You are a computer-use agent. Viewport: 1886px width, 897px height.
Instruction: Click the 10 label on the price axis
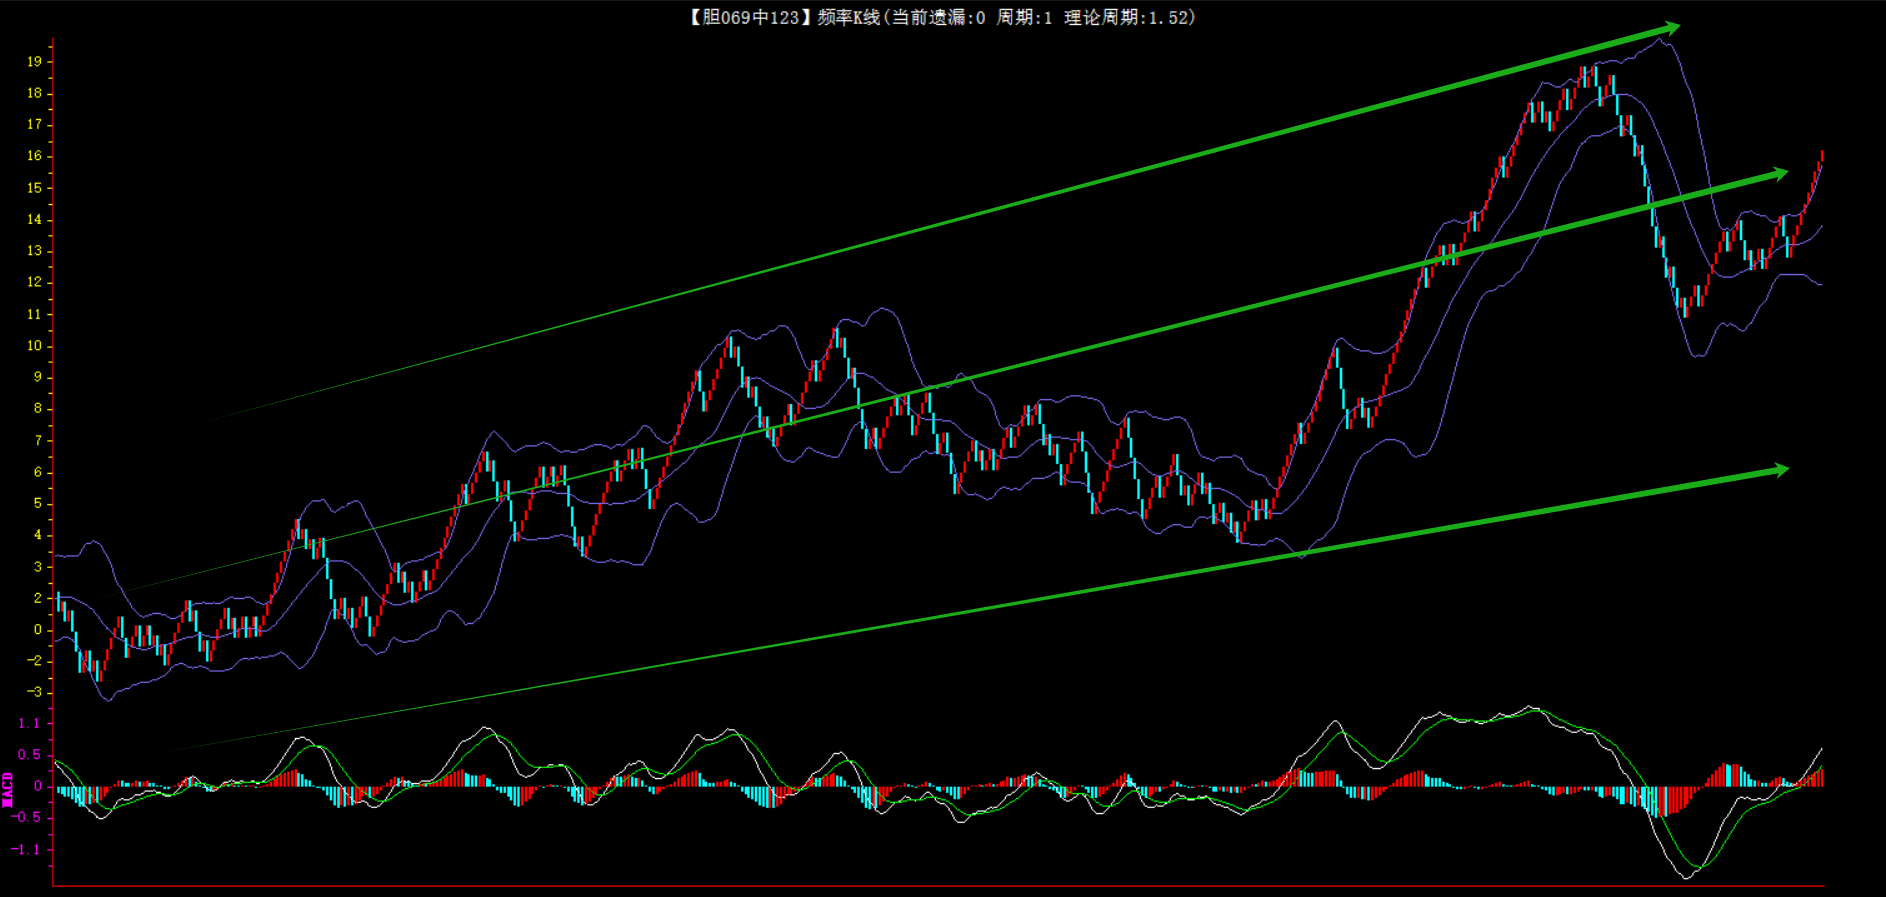pyautogui.click(x=35, y=346)
